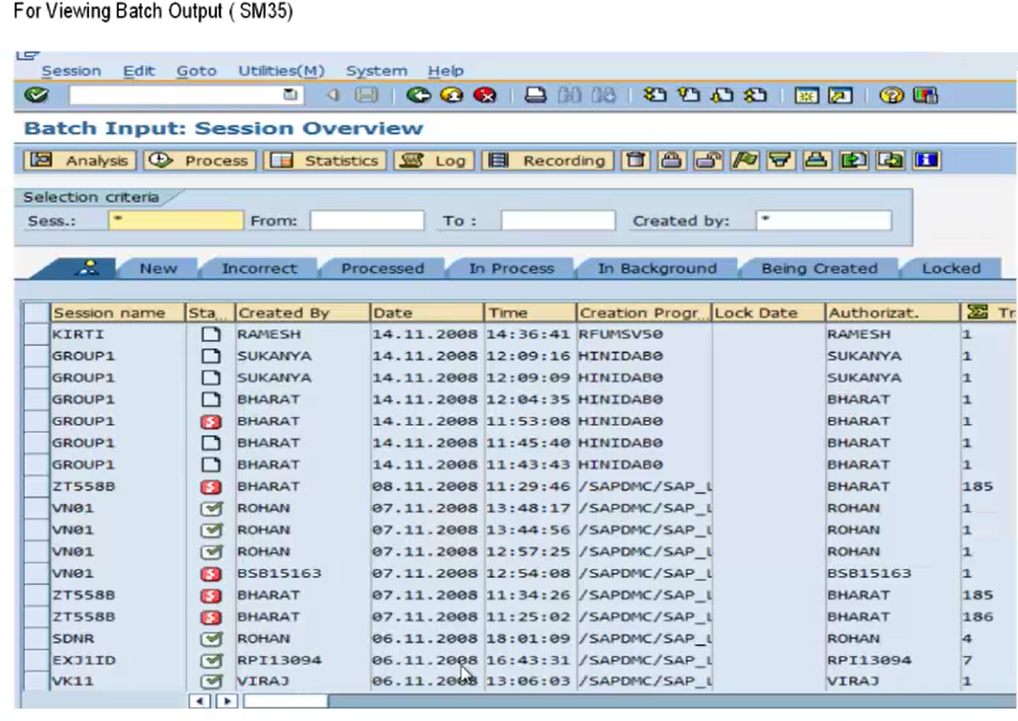
Task: Click the Session name column header
Action: point(118,313)
